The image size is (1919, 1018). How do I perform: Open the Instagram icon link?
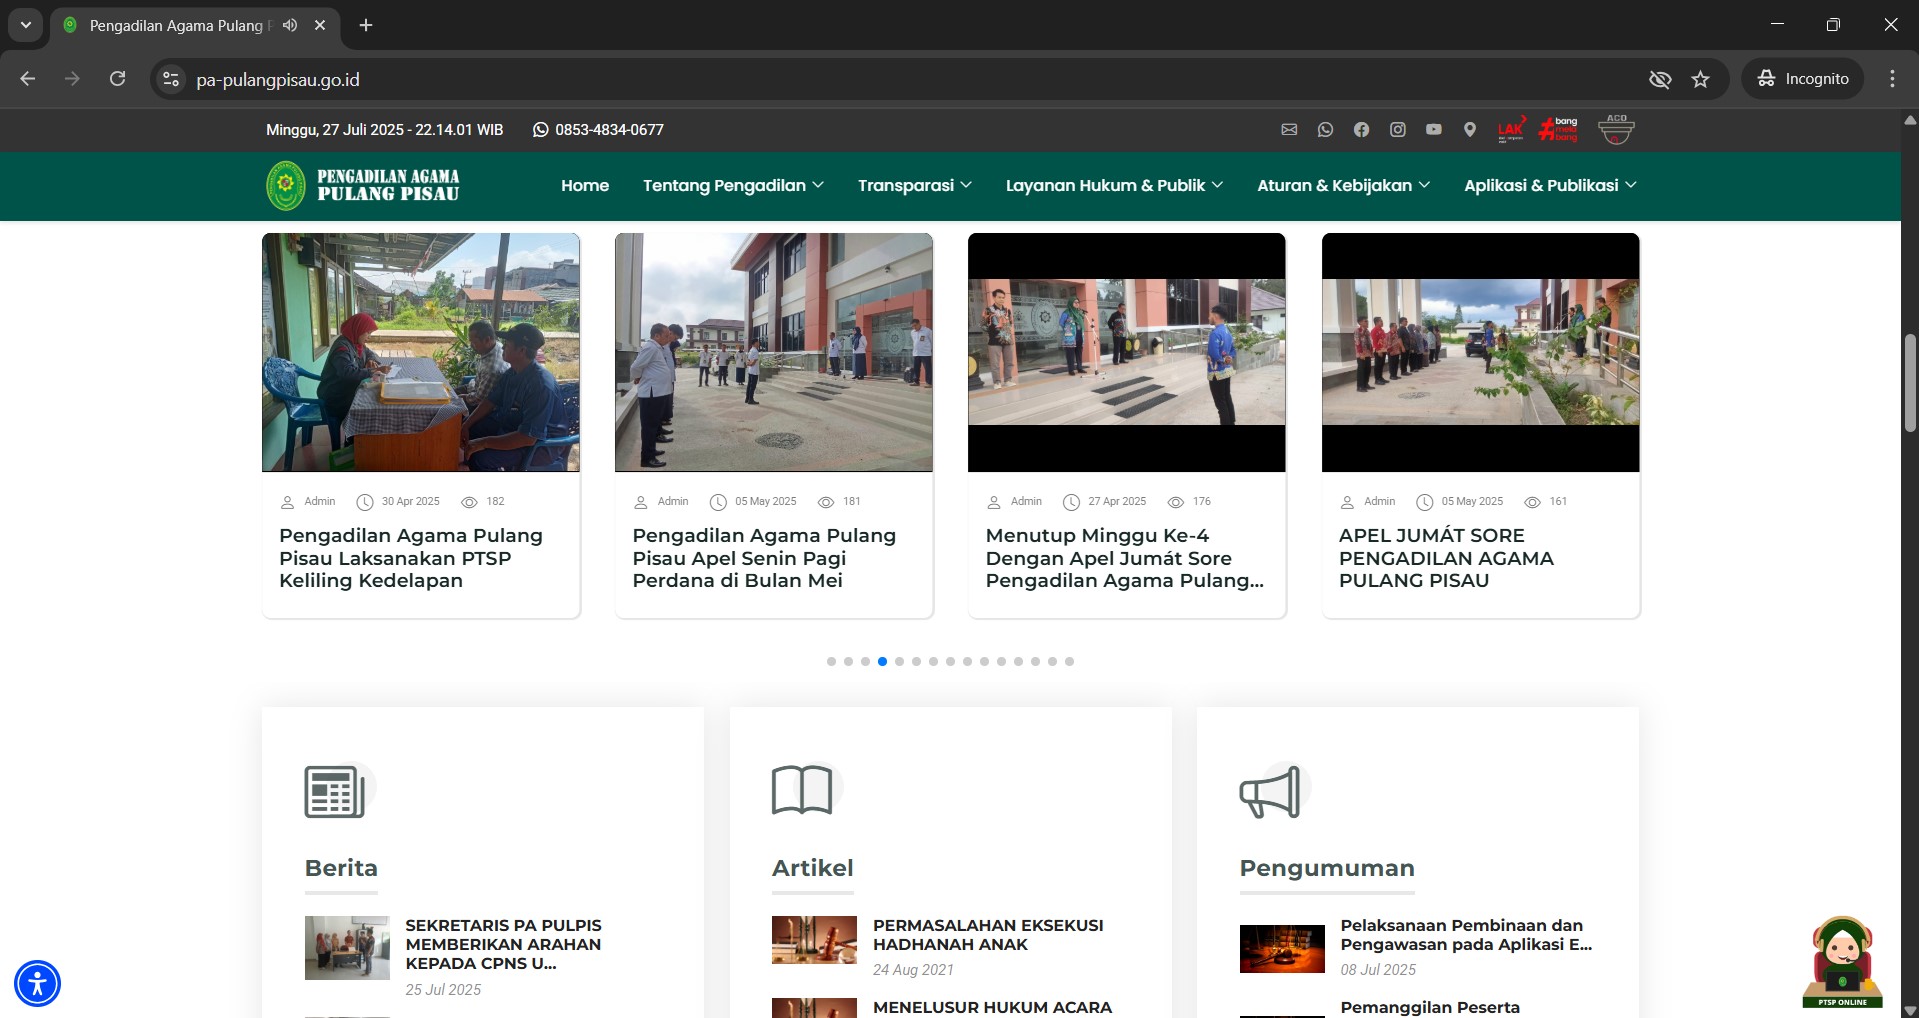tap(1397, 130)
